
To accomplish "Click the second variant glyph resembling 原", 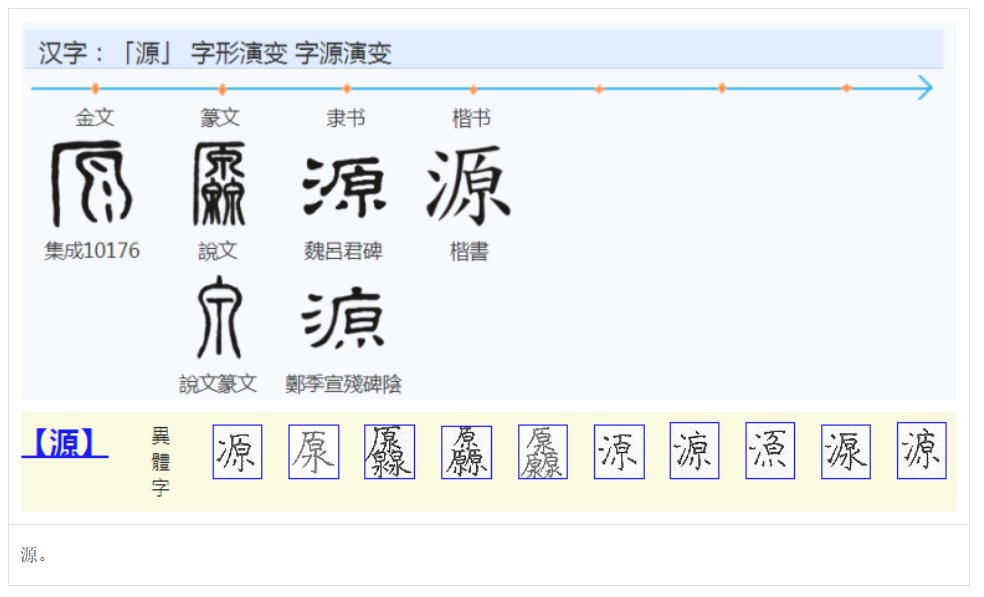I will (314, 452).
